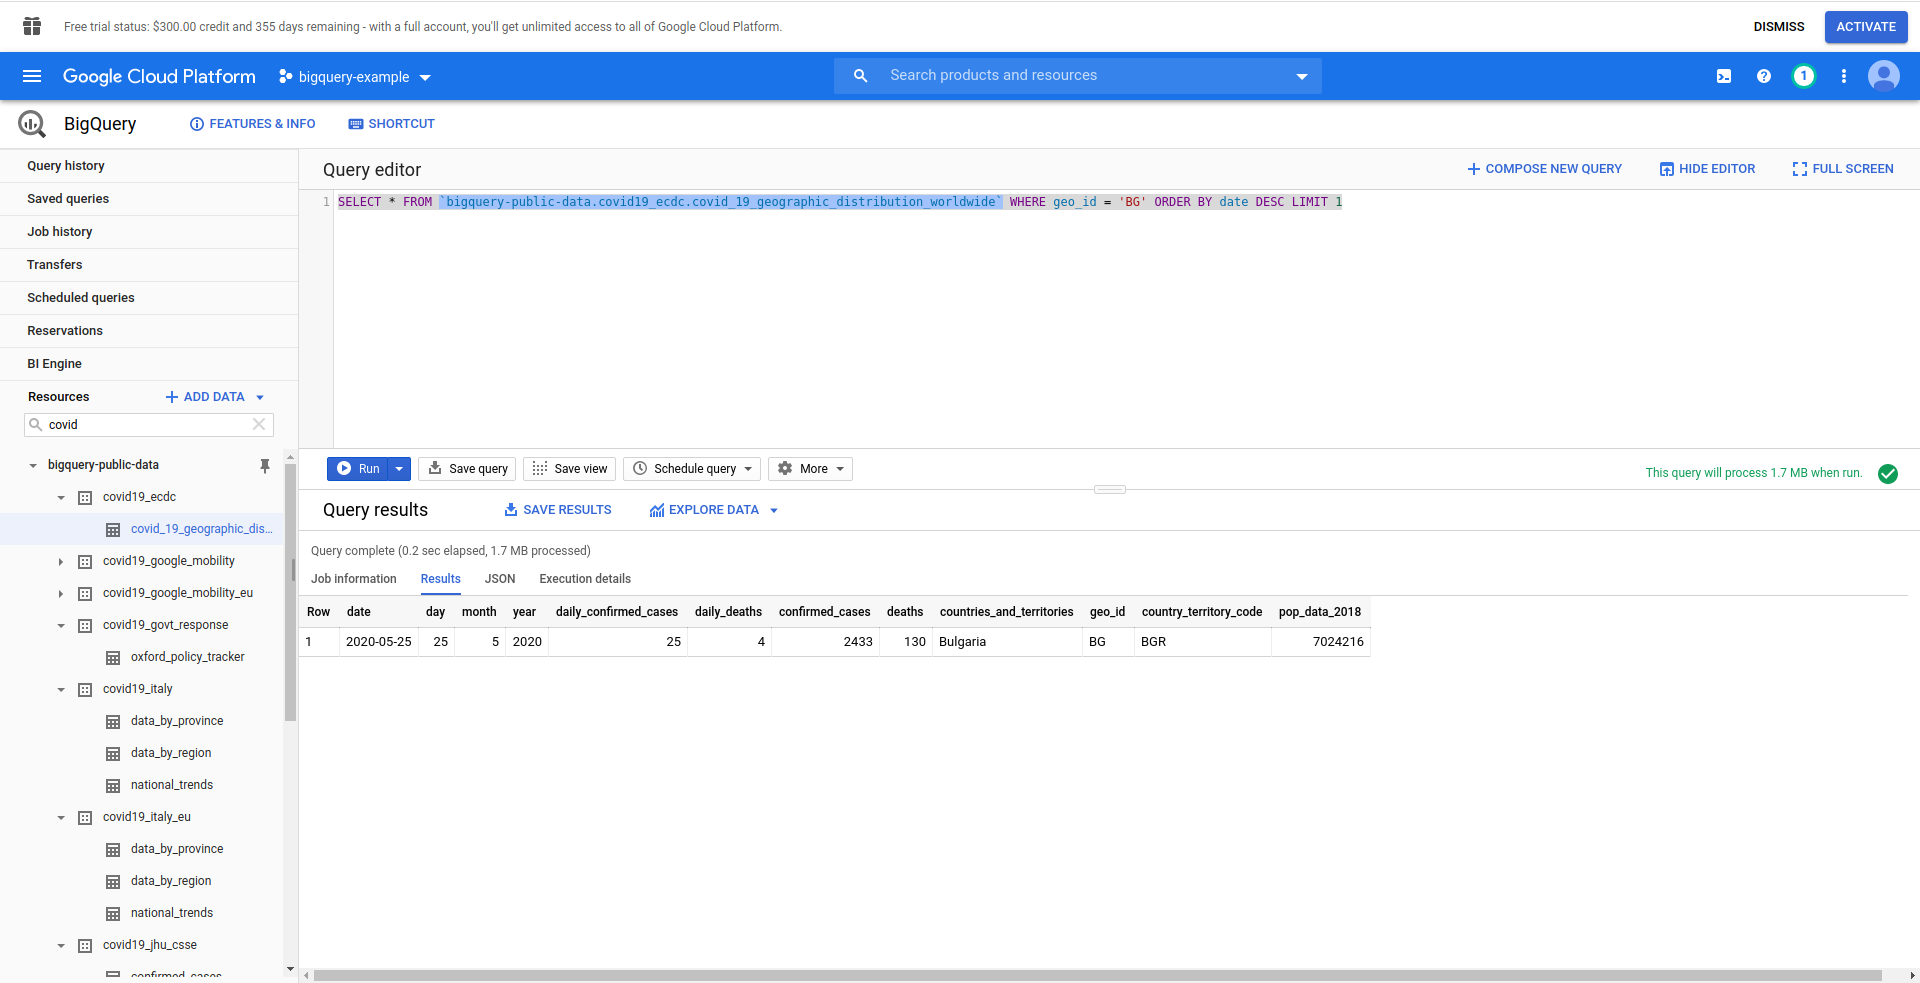The image size is (1920, 983).
Task: Open FEATURES & INFO link
Action: coord(253,124)
